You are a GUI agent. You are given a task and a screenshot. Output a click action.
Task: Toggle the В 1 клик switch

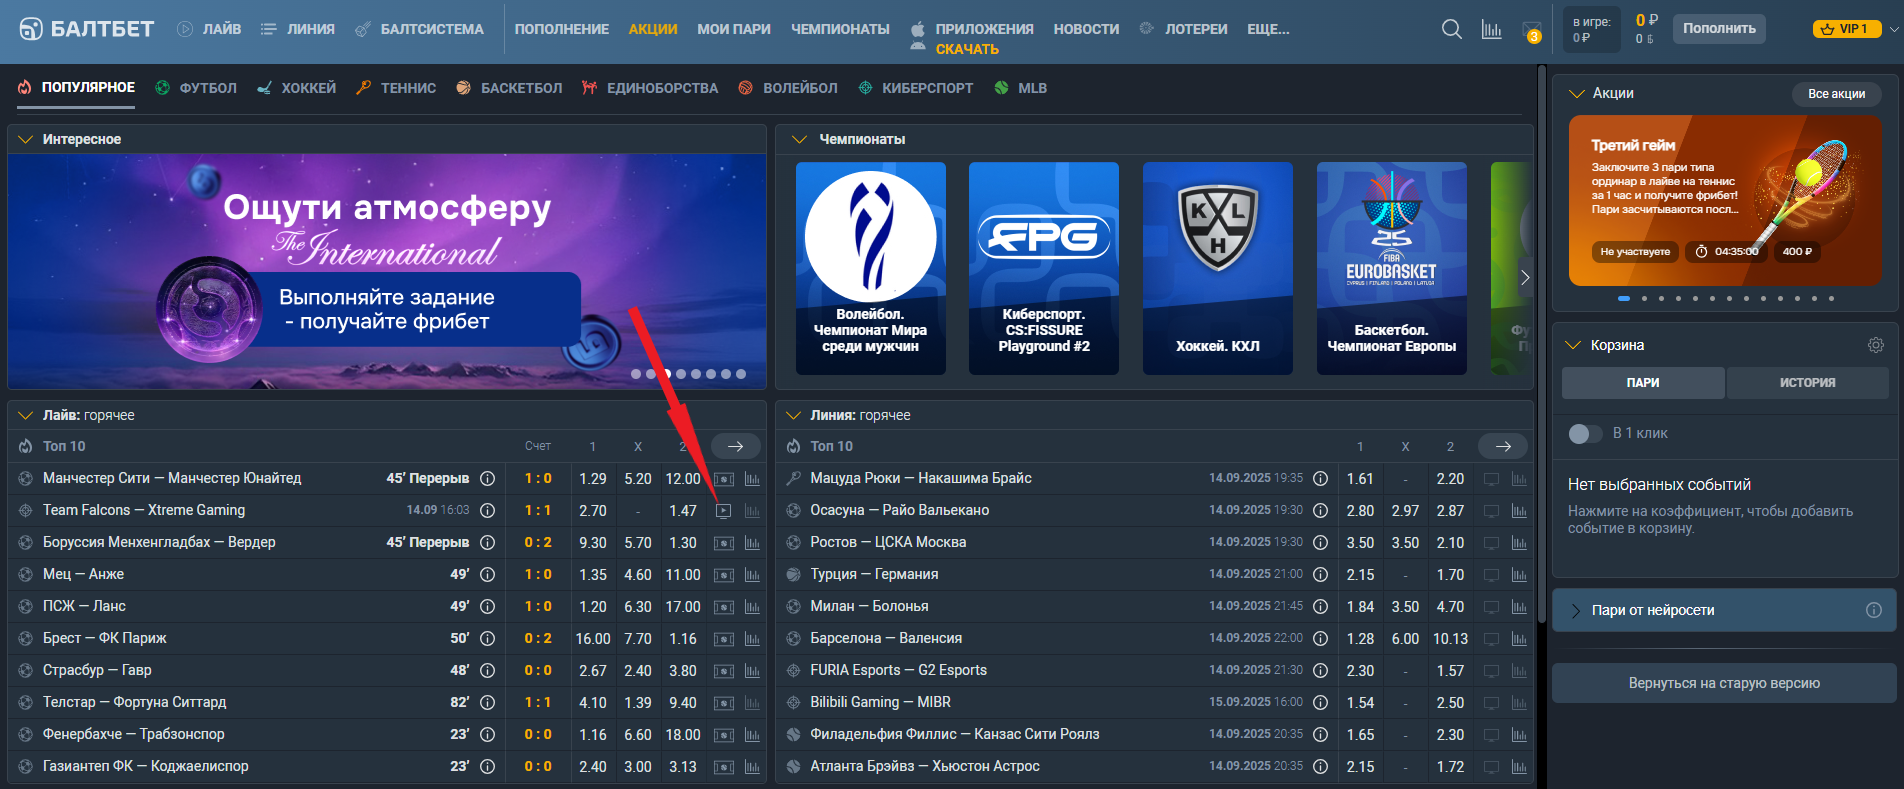point(1584,433)
